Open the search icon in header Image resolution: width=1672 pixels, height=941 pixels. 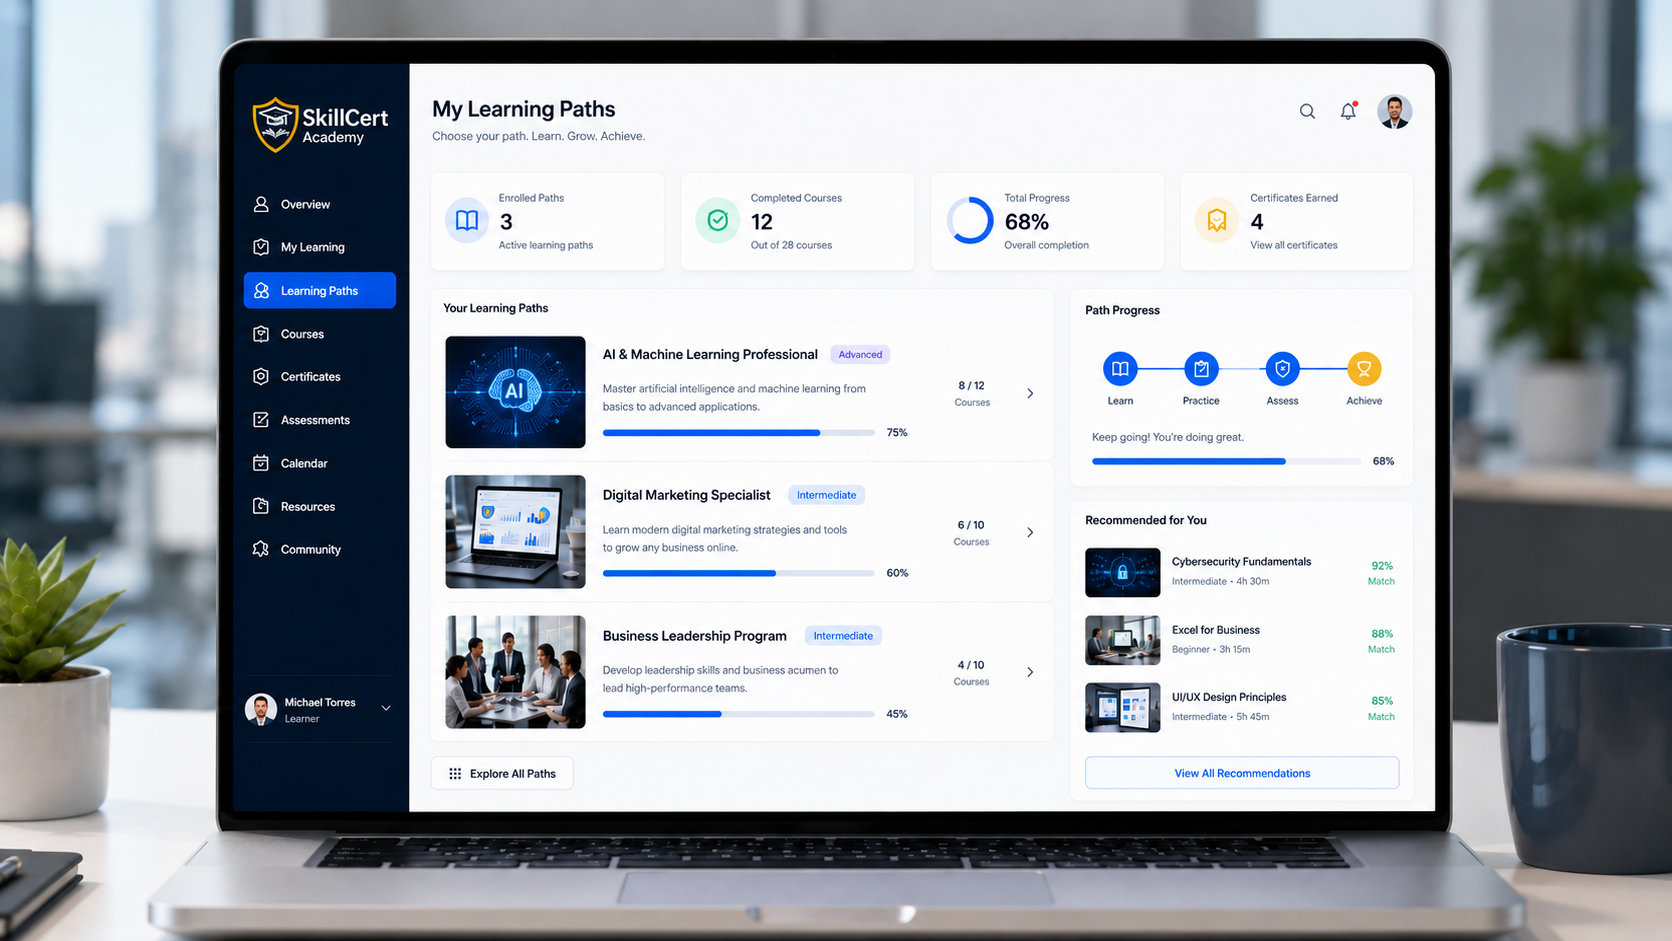point(1307,111)
